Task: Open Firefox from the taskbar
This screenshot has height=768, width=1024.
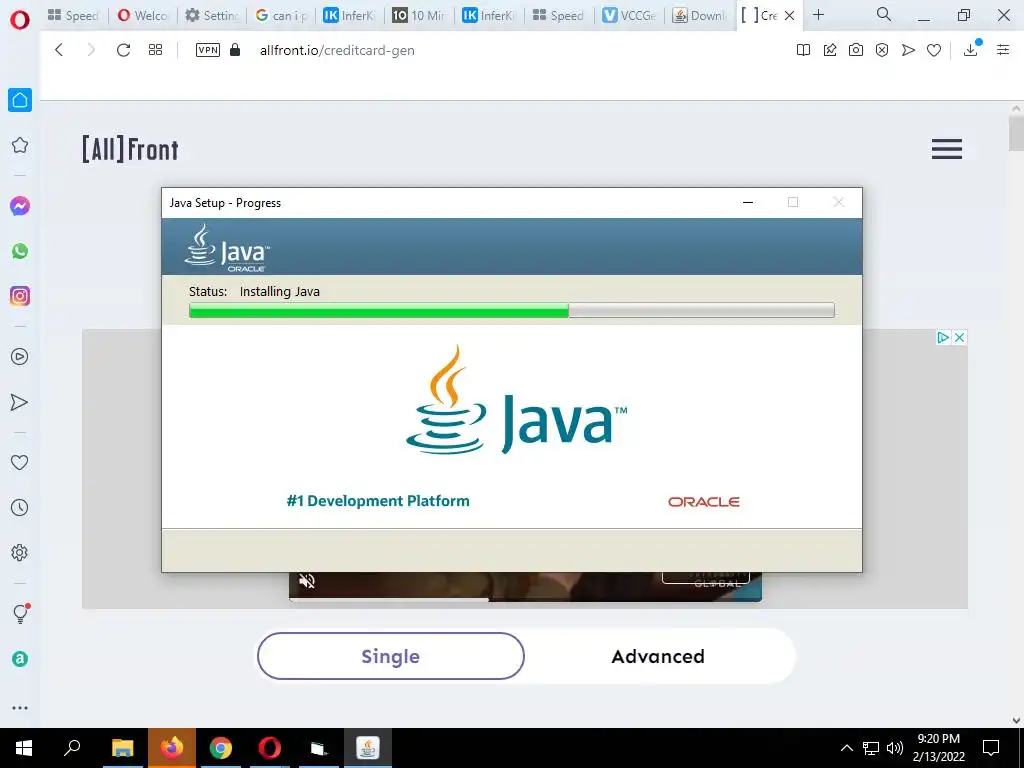Action: (172, 748)
